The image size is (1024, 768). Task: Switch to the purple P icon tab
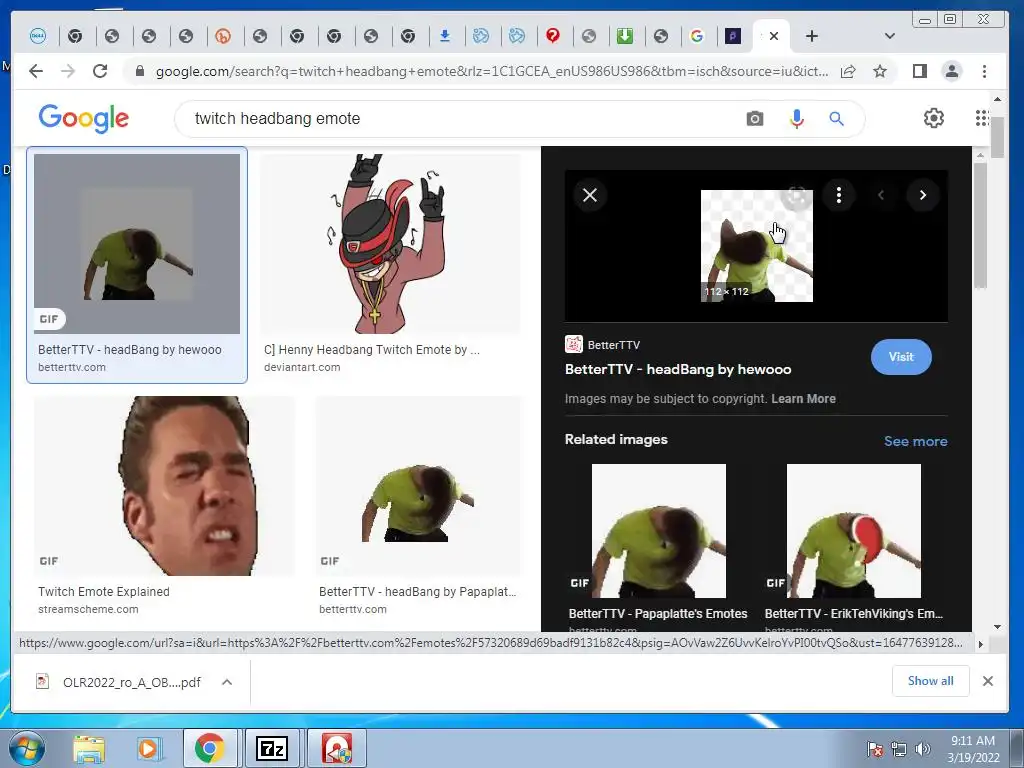pos(733,36)
